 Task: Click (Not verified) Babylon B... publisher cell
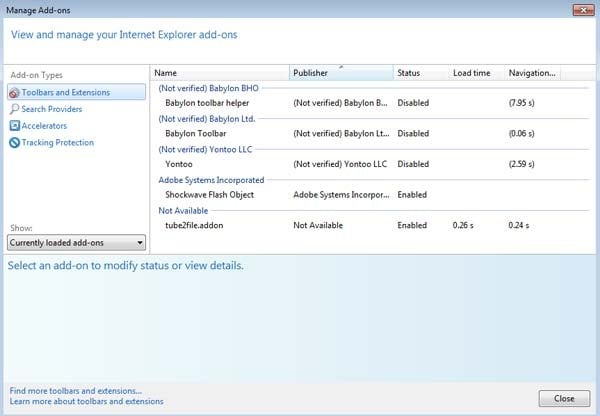click(341, 103)
